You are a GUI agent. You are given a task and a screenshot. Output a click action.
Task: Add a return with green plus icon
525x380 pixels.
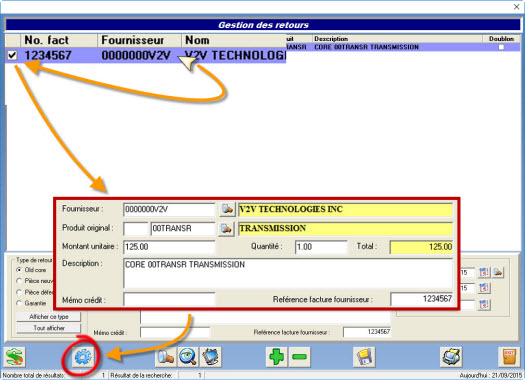click(x=277, y=357)
